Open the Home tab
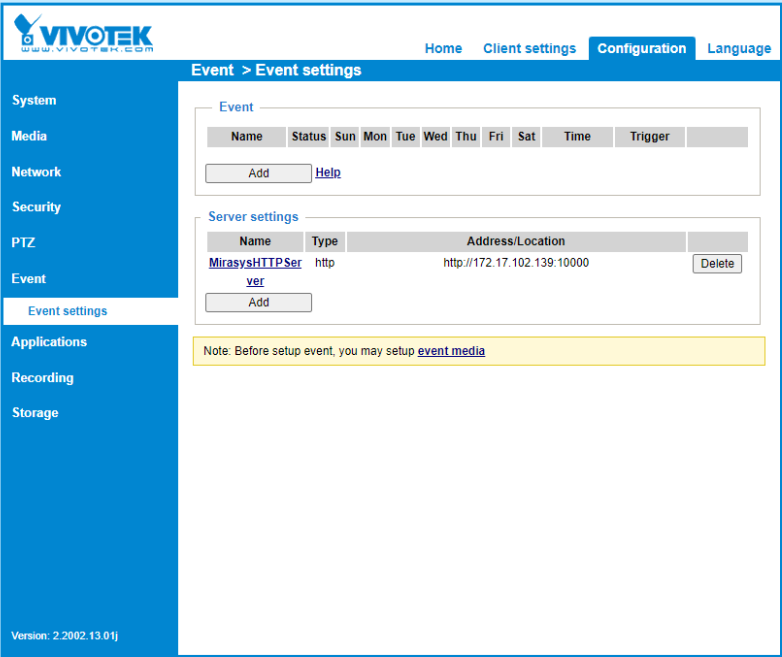The image size is (782, 657). pos(443,48)
